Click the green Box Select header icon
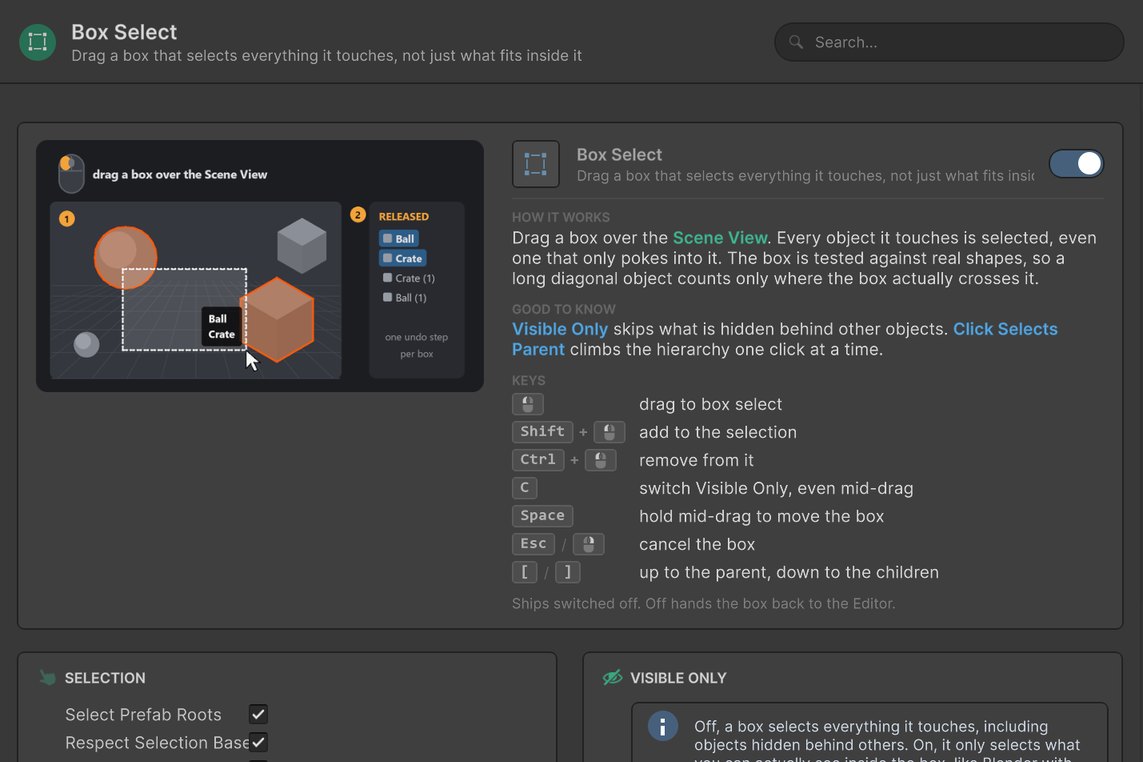This screenshot has height=762, width=1143. tap(37, 42)
